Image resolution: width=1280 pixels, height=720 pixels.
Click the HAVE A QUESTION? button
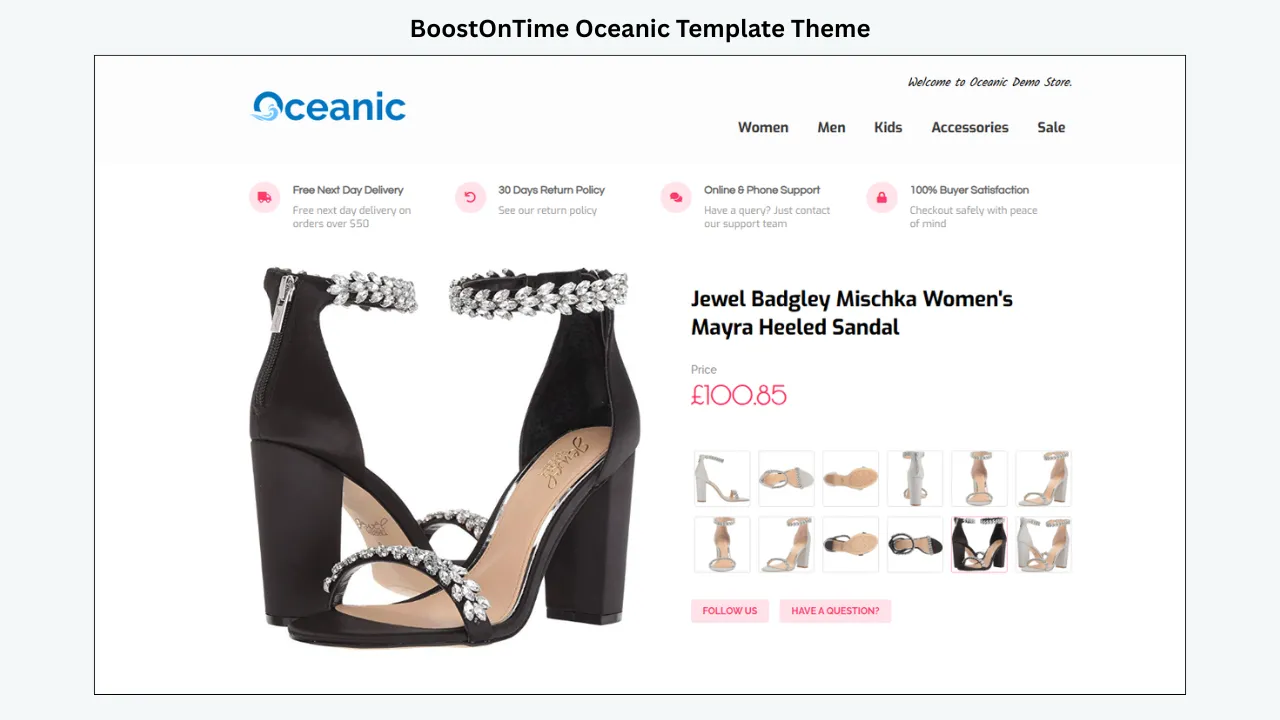(835, 611)
